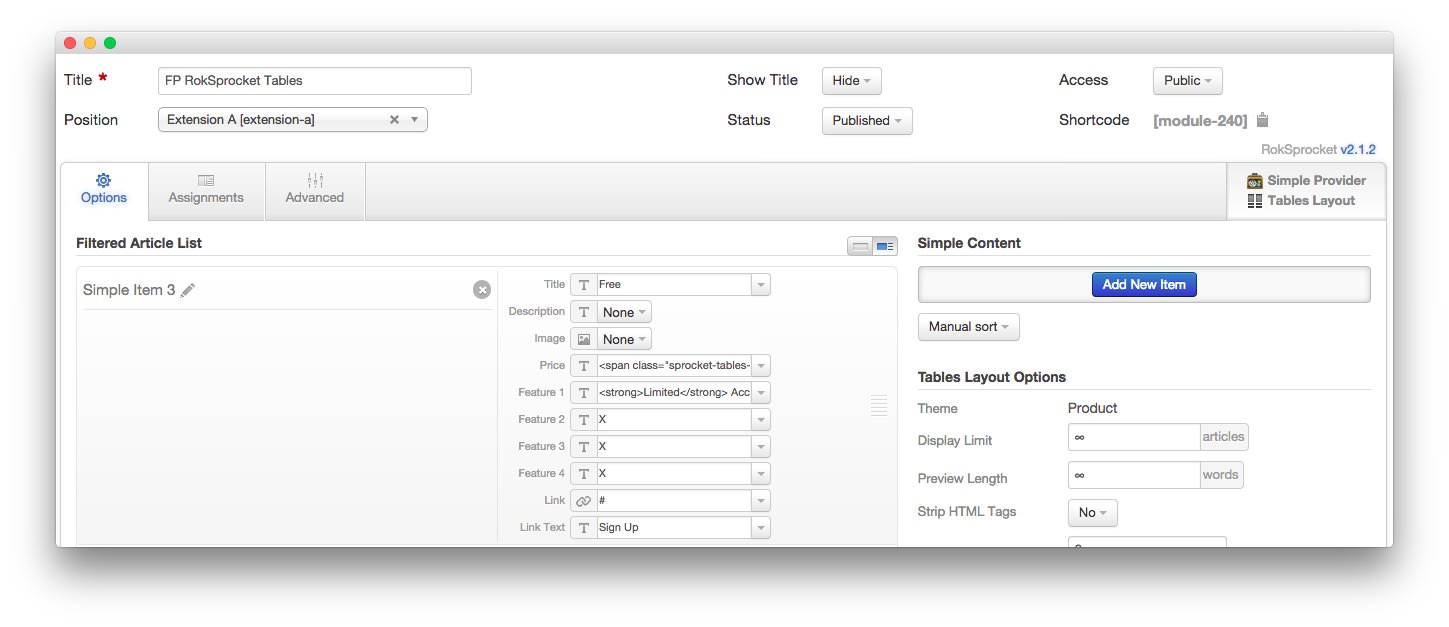Click the text type icon for Feature 4
The height and width of the screenshot is (627, 1449).
[584, 474]
